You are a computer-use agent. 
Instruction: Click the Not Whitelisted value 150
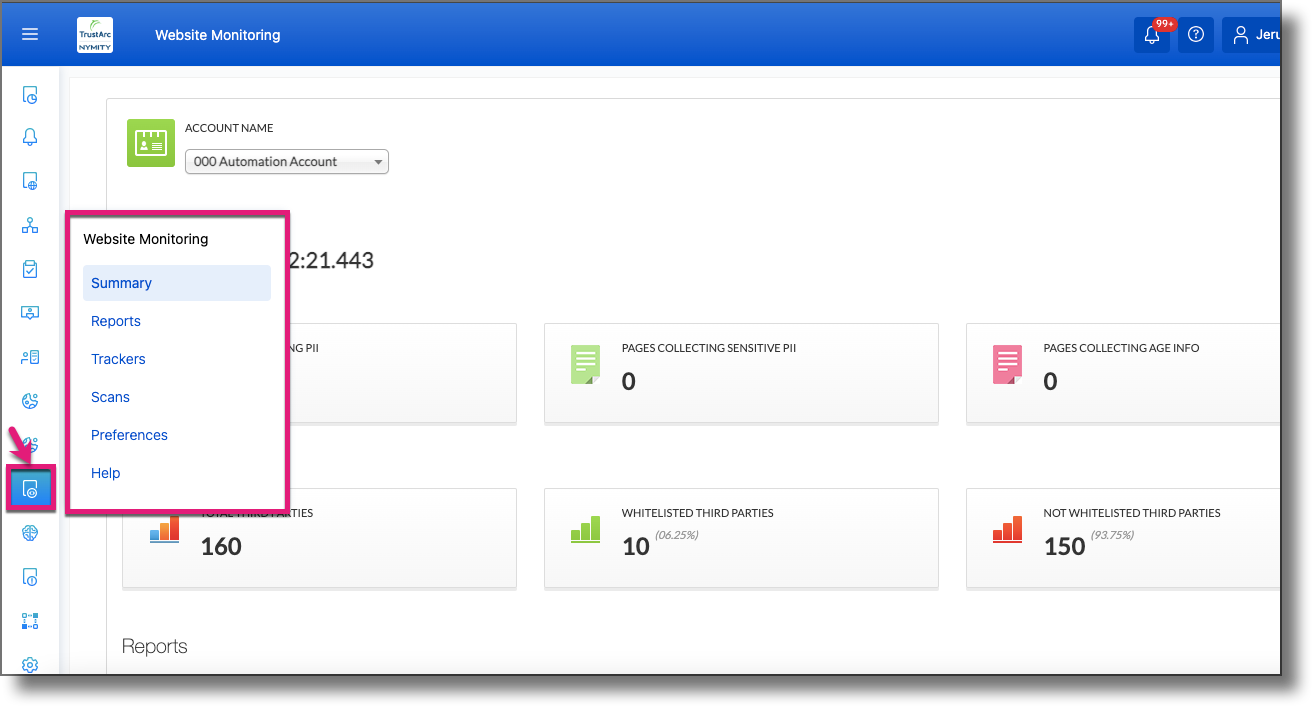click(x=1064, y=546)
